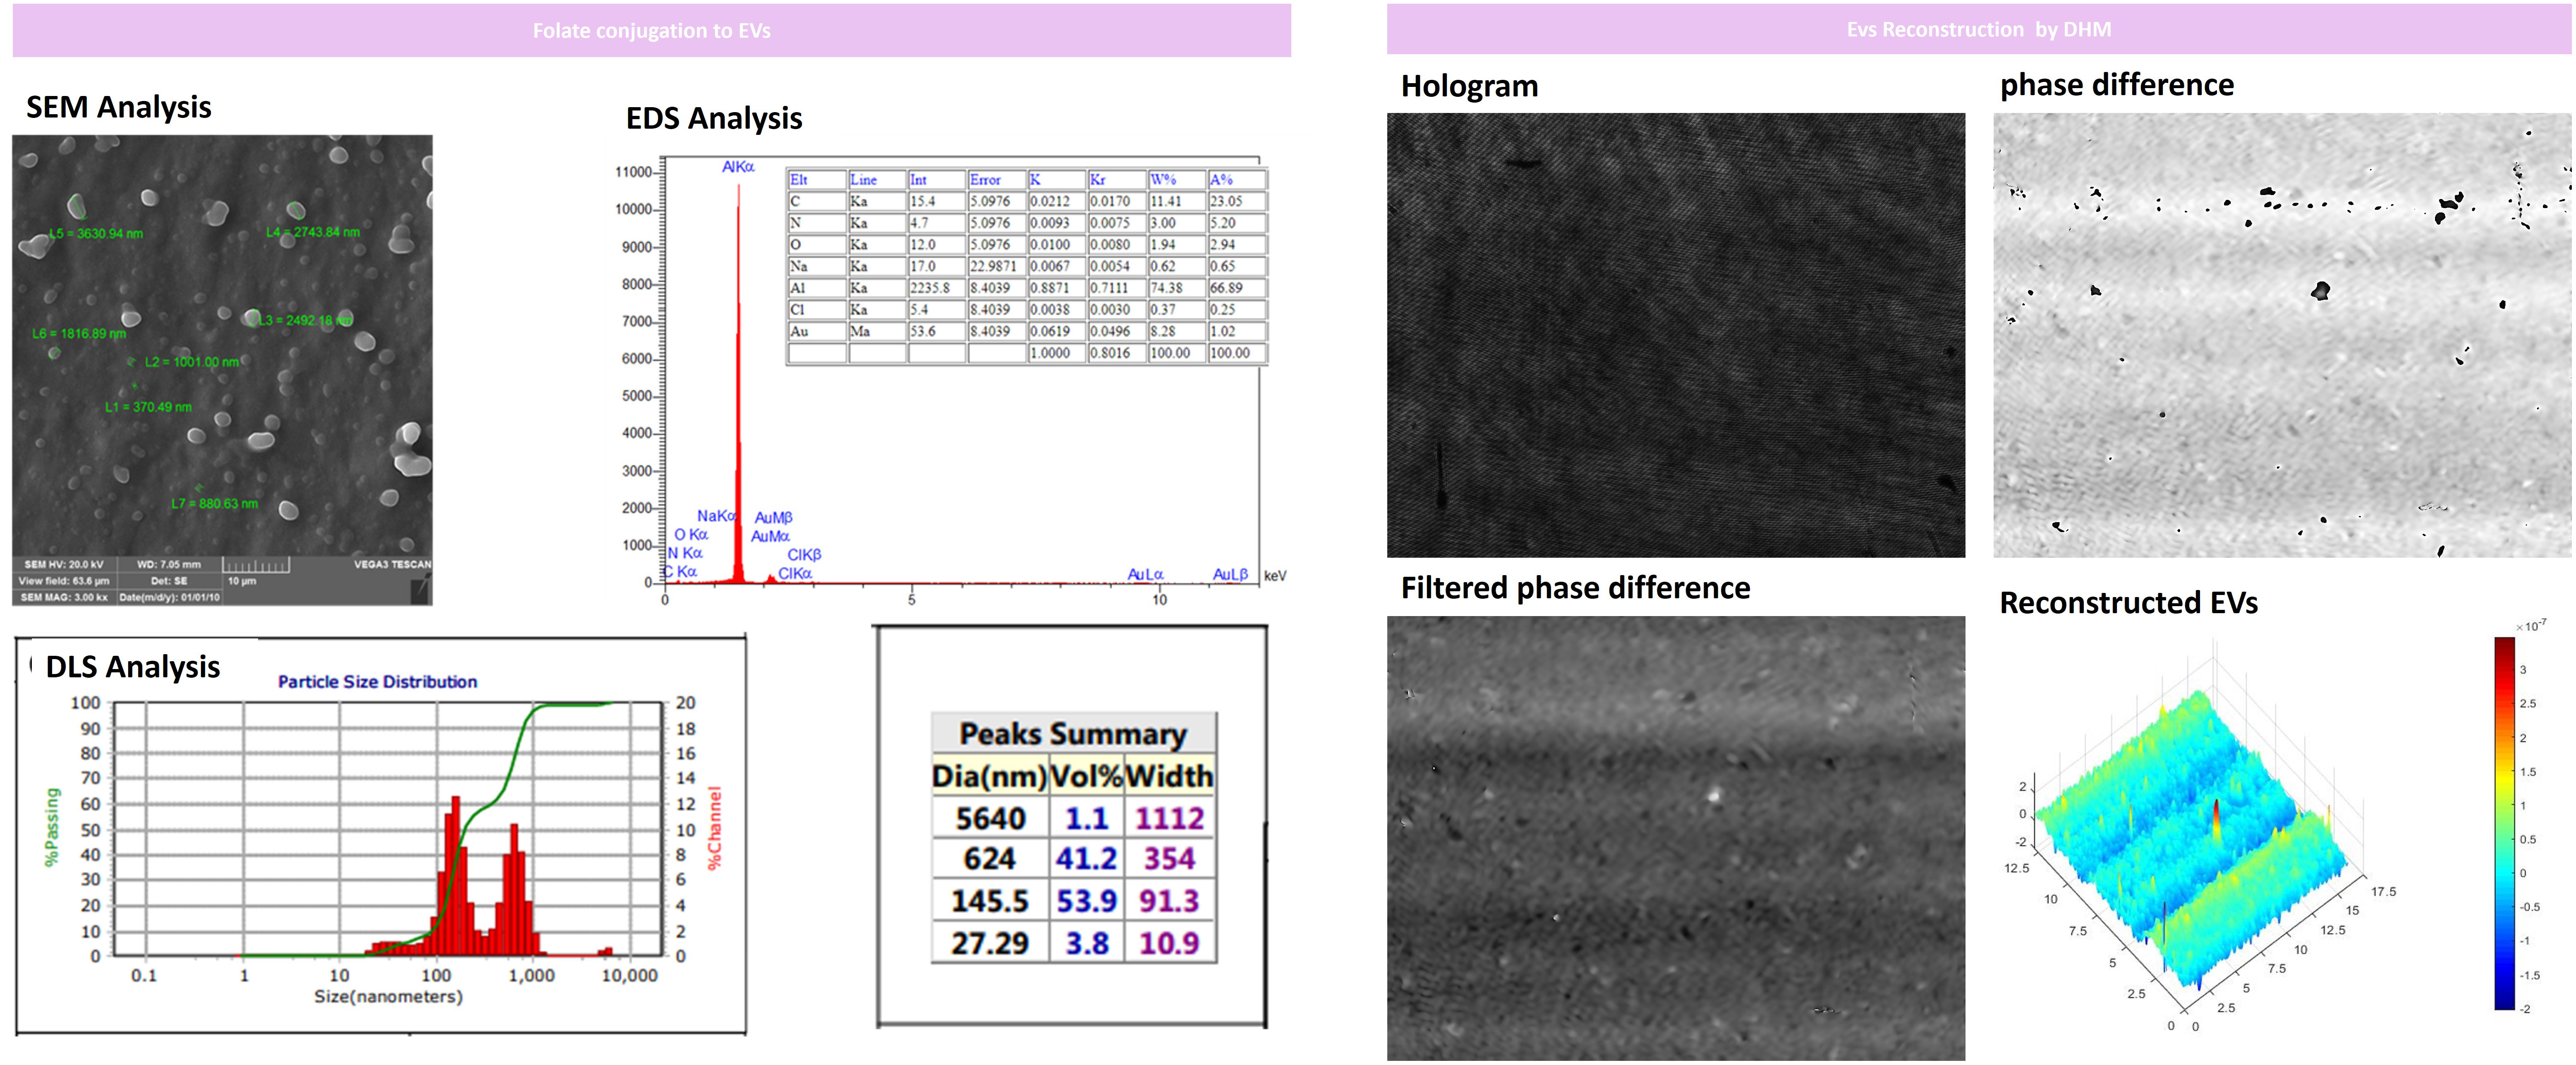Select the 'Hologram' heading
The width and height of the screenshot is (2576, 1065).
(x=1469, y=86)
